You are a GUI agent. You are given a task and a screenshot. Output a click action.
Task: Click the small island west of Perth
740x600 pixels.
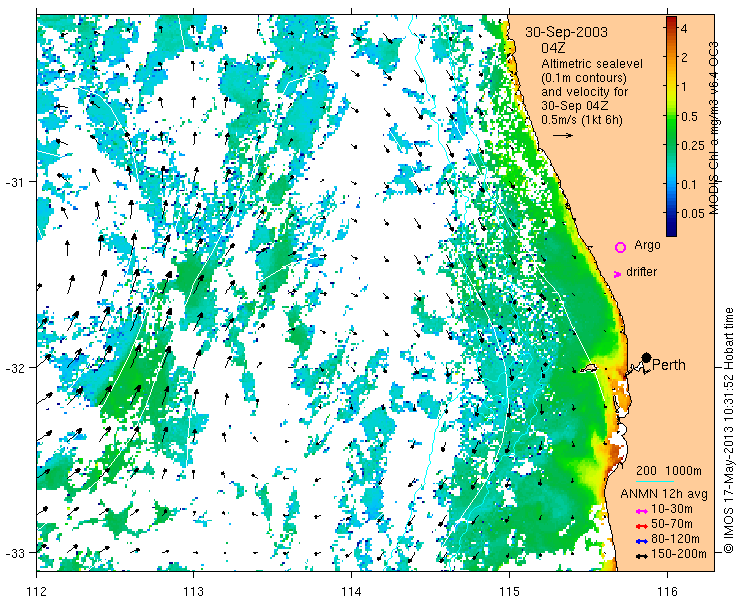588,368
